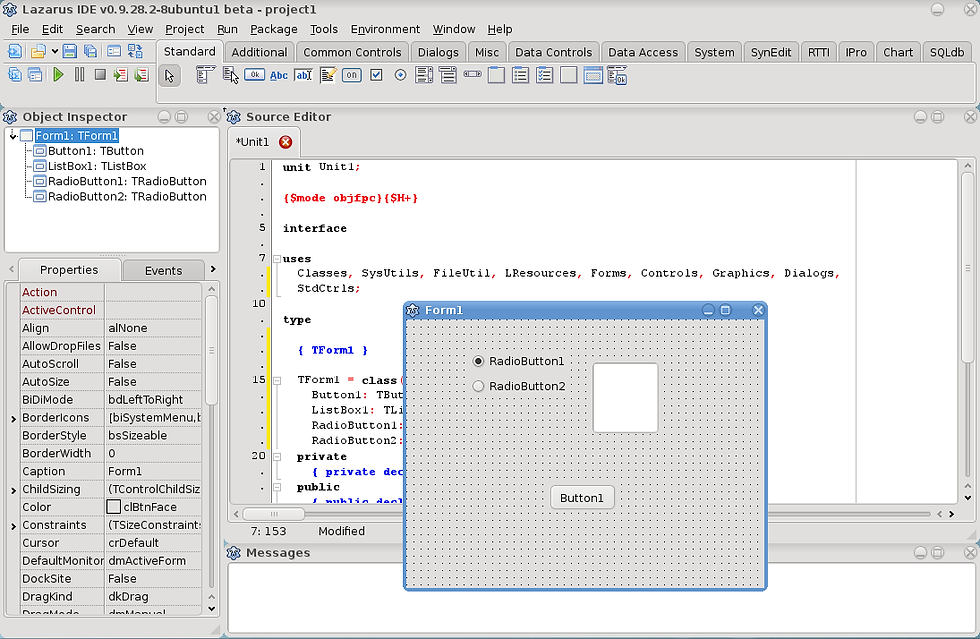Switch to the Additional palette tab
Image resolution: width=980 pixels, height=639 pixels.
(259, 52)
